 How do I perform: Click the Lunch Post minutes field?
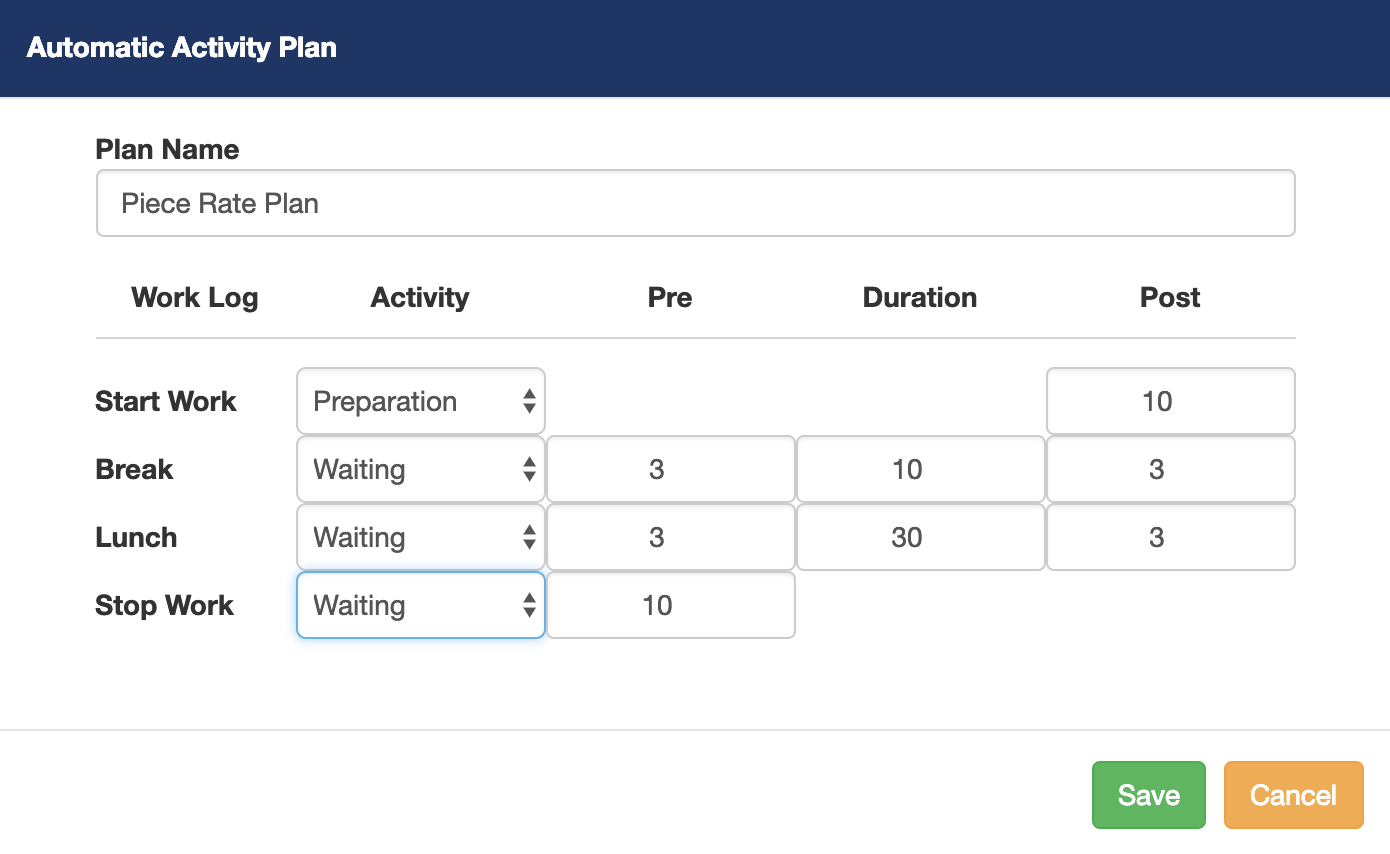(x=1170, y=537)
